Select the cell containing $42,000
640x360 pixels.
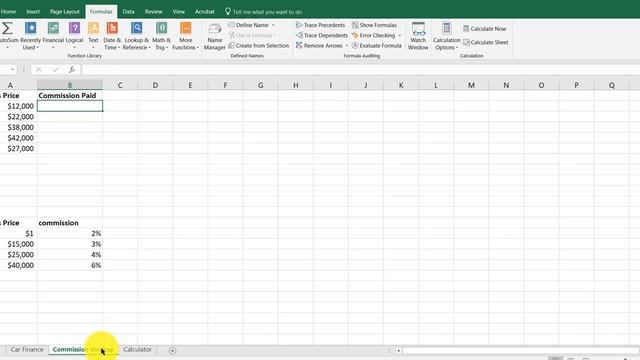[18, 138]
